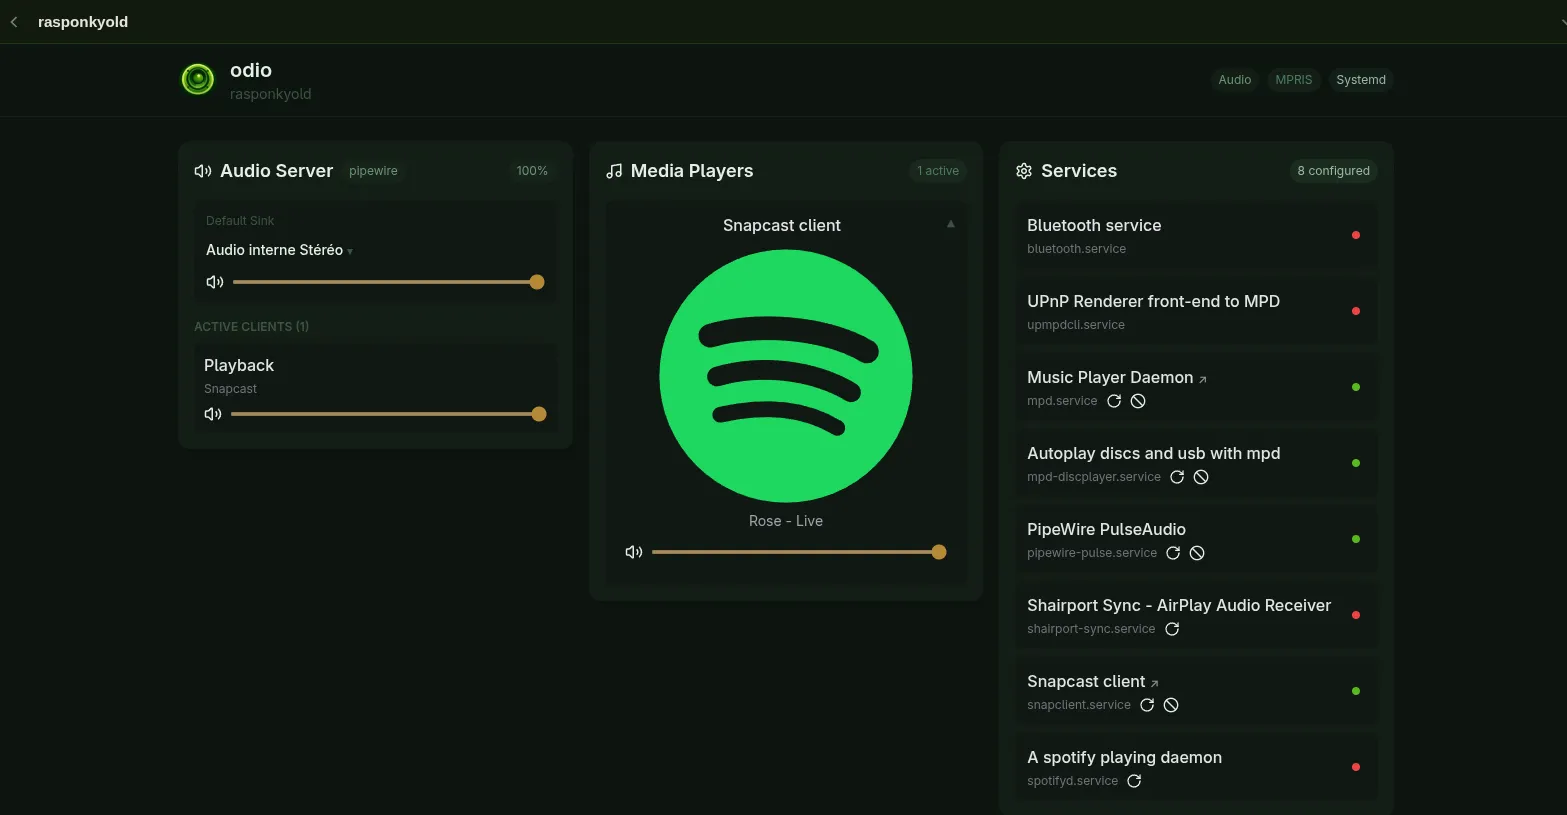Click the 1 active badge

[x=938, y=171]
